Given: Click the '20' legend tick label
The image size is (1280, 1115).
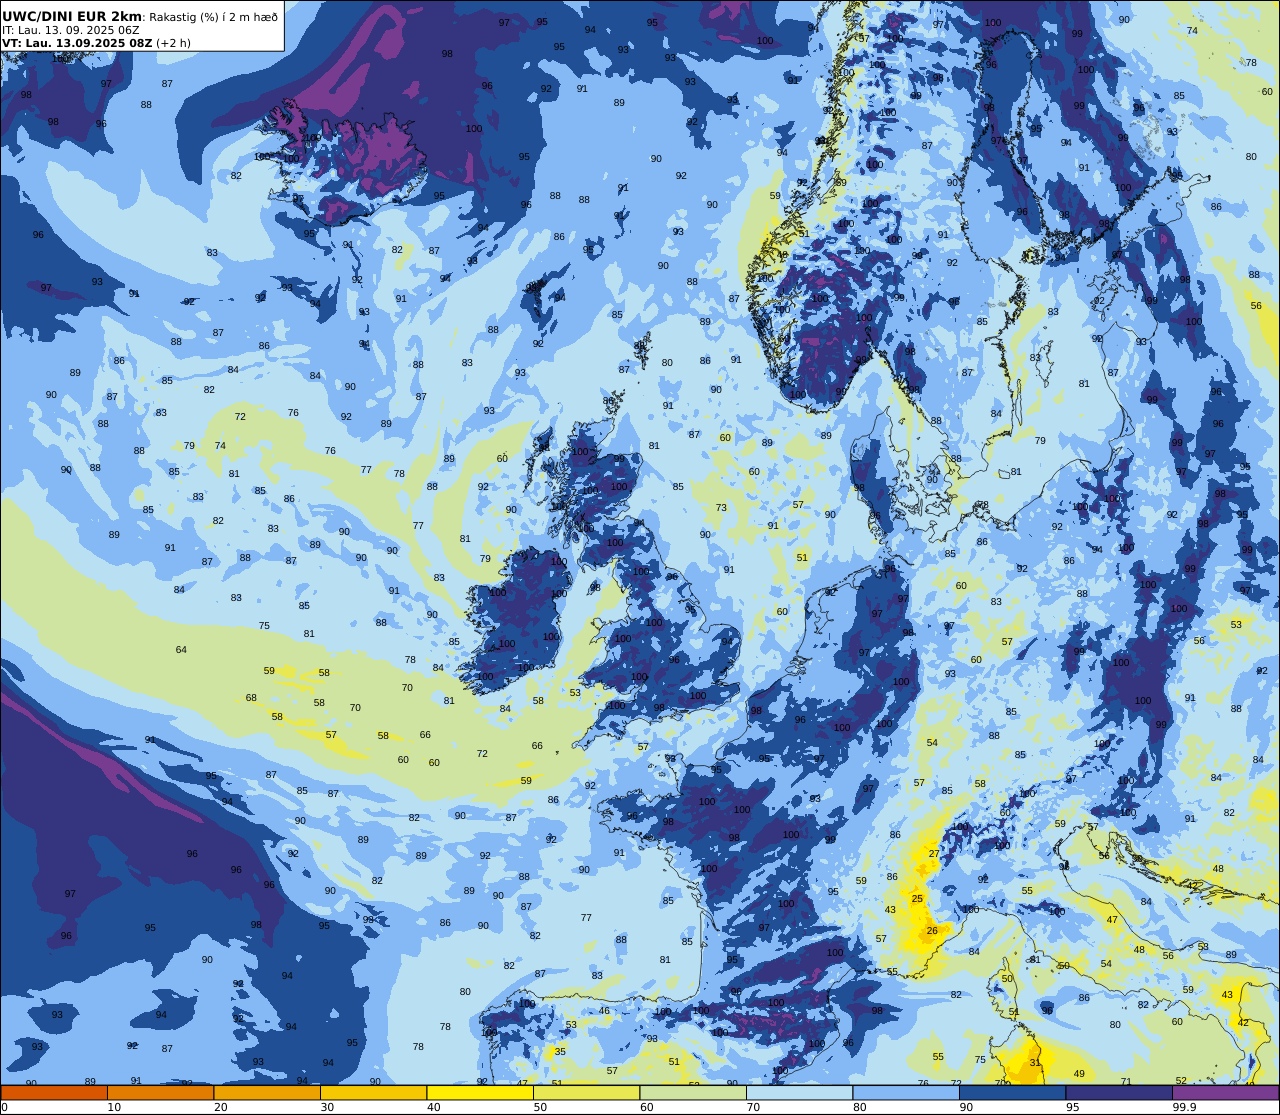Looking at the screenshot, I should (x=220, y=1107).
